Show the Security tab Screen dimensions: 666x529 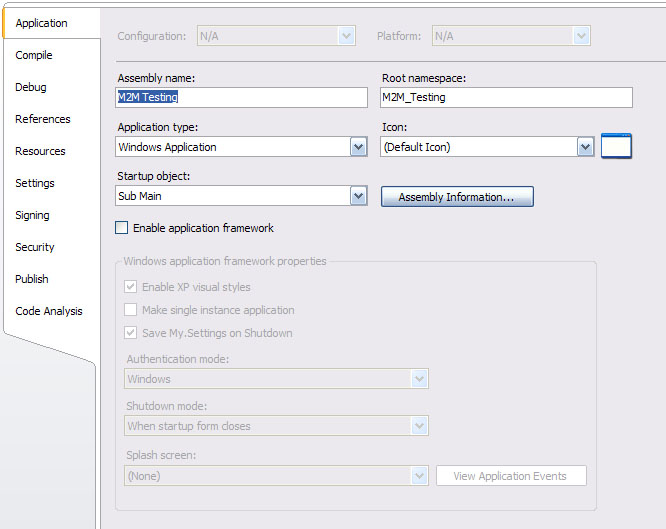pyautogui.click(x=35, y=247)
